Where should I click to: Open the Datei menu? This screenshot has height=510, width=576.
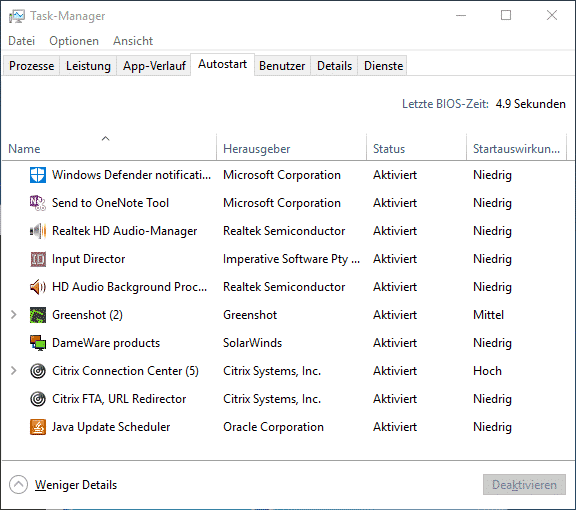22,41
